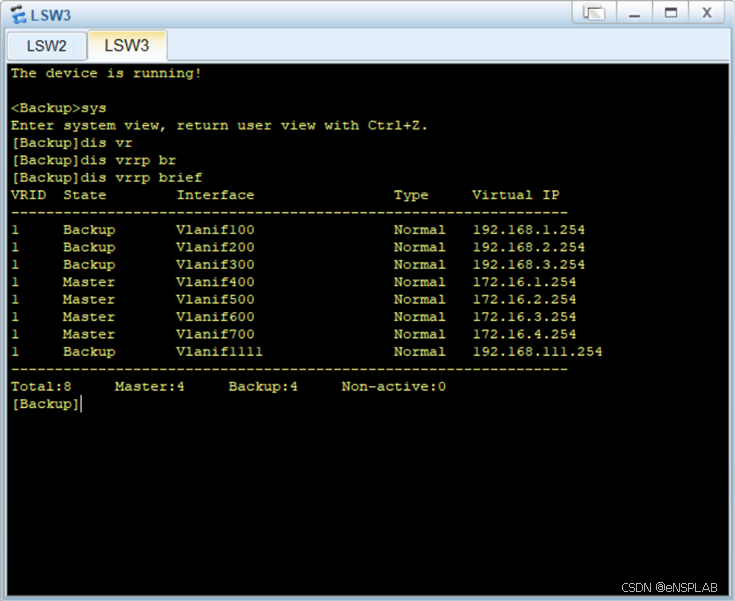Click virtual IP 172.16.2.254
This screenshot has height=601, width=735.
point(525,299)
